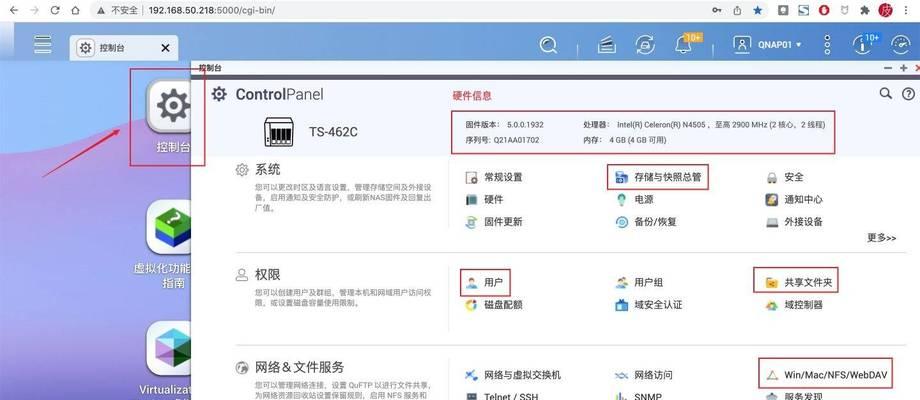Viewport: 920px width, 400px height.
Task: Open 硬件 hardware settings
Action: tap(484, 199)
